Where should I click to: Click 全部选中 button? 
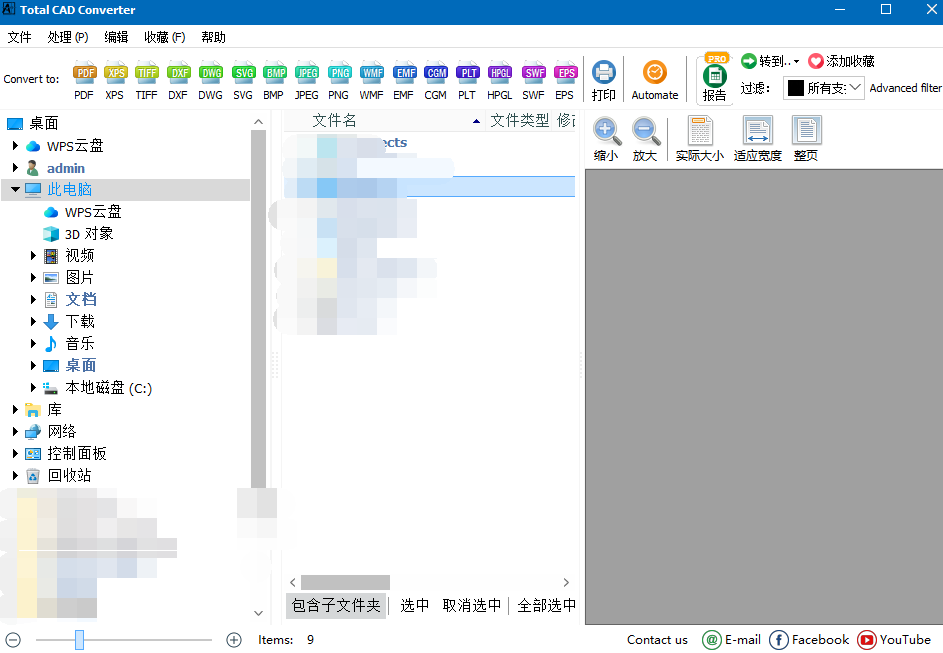[546, 605]
